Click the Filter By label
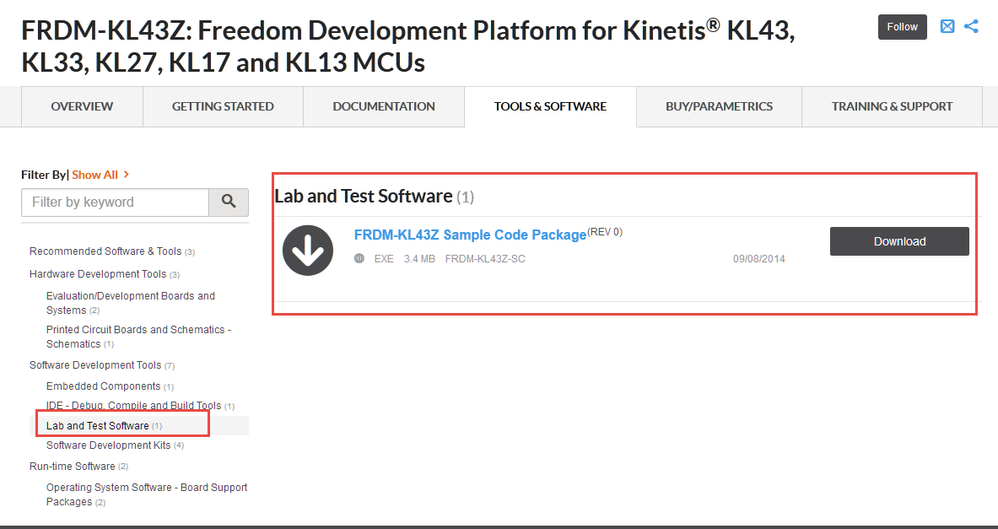The image size is (998, 529). tap(44, 174)
